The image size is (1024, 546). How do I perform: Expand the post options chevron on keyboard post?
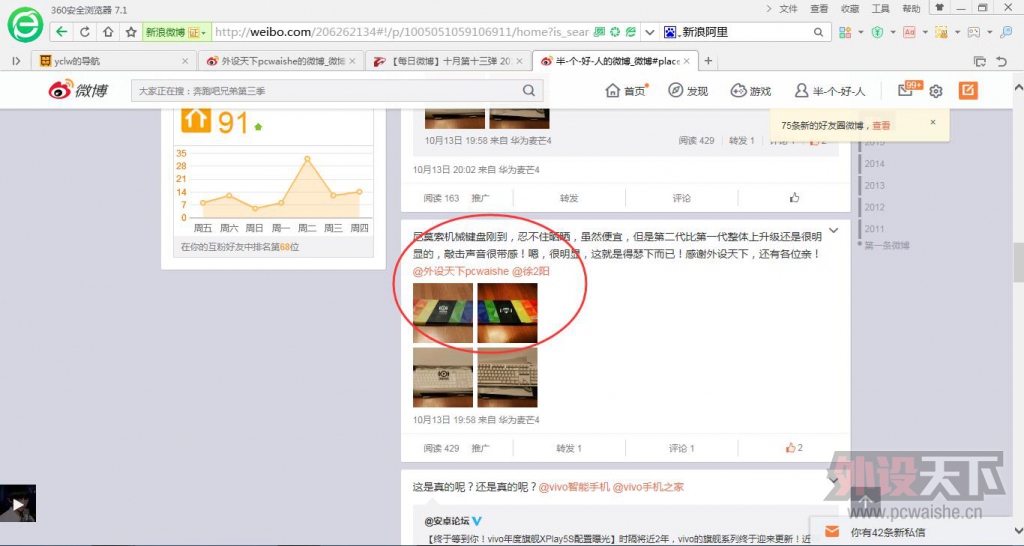[x=833, y=231]
